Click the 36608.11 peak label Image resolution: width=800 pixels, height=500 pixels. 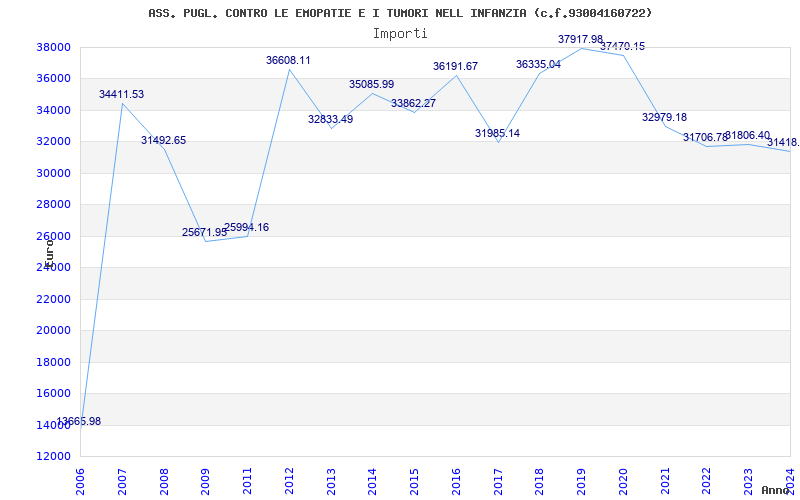coord(288,60)
